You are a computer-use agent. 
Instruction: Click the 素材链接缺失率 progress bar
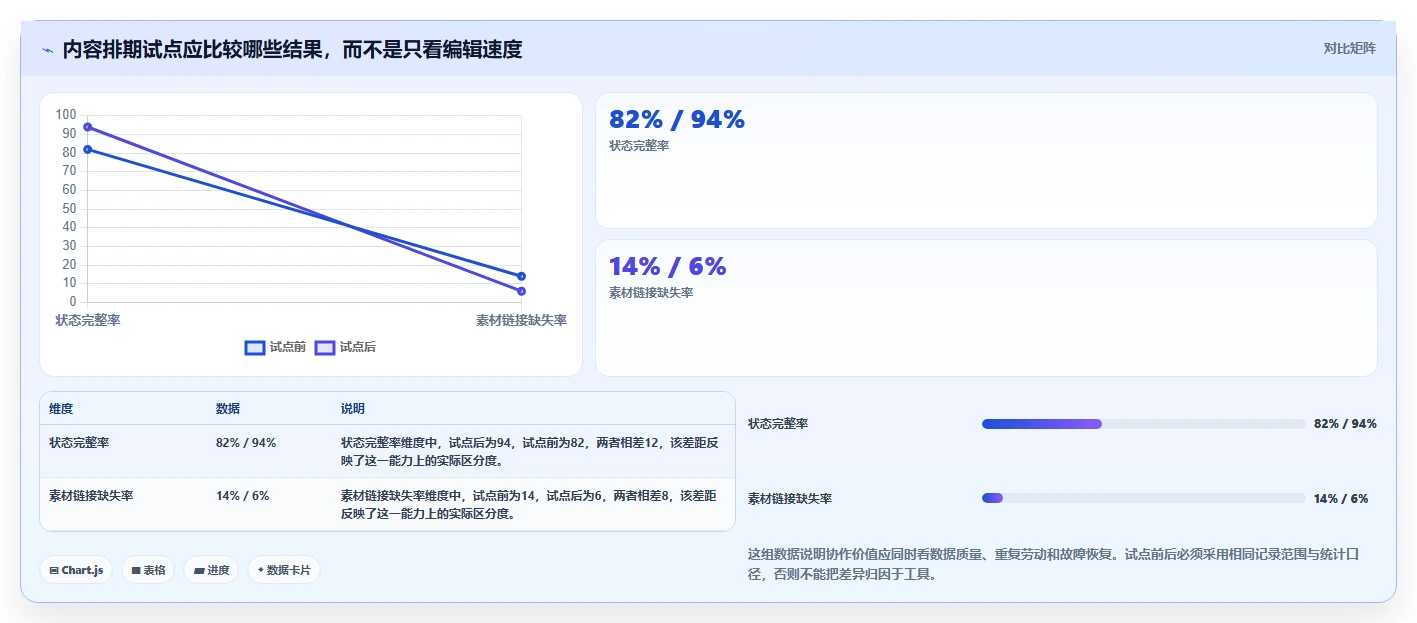tap(1144, 498)
